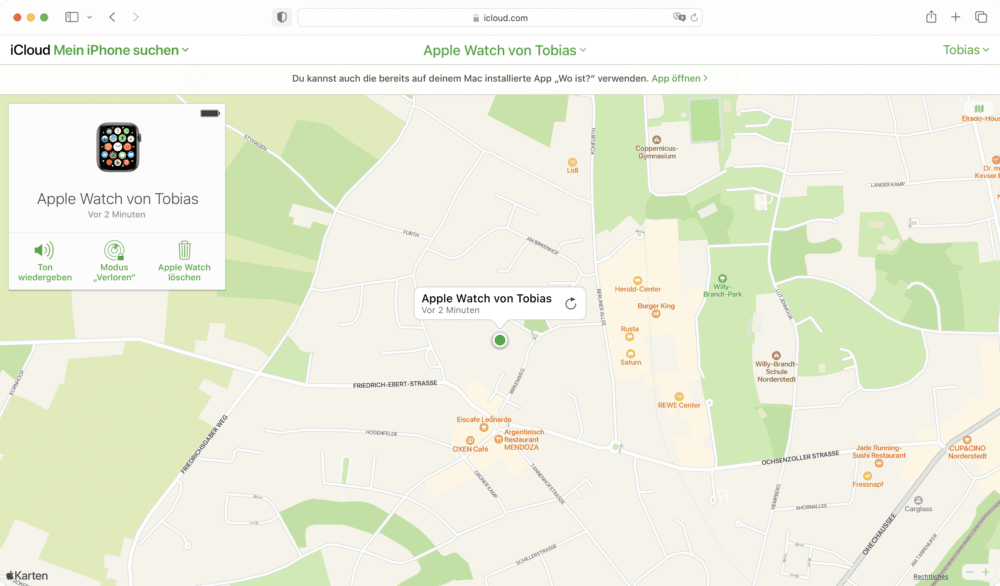Zoom in the map with plus button
Screen dimensions: 1000x586
(x=986, y=572)
